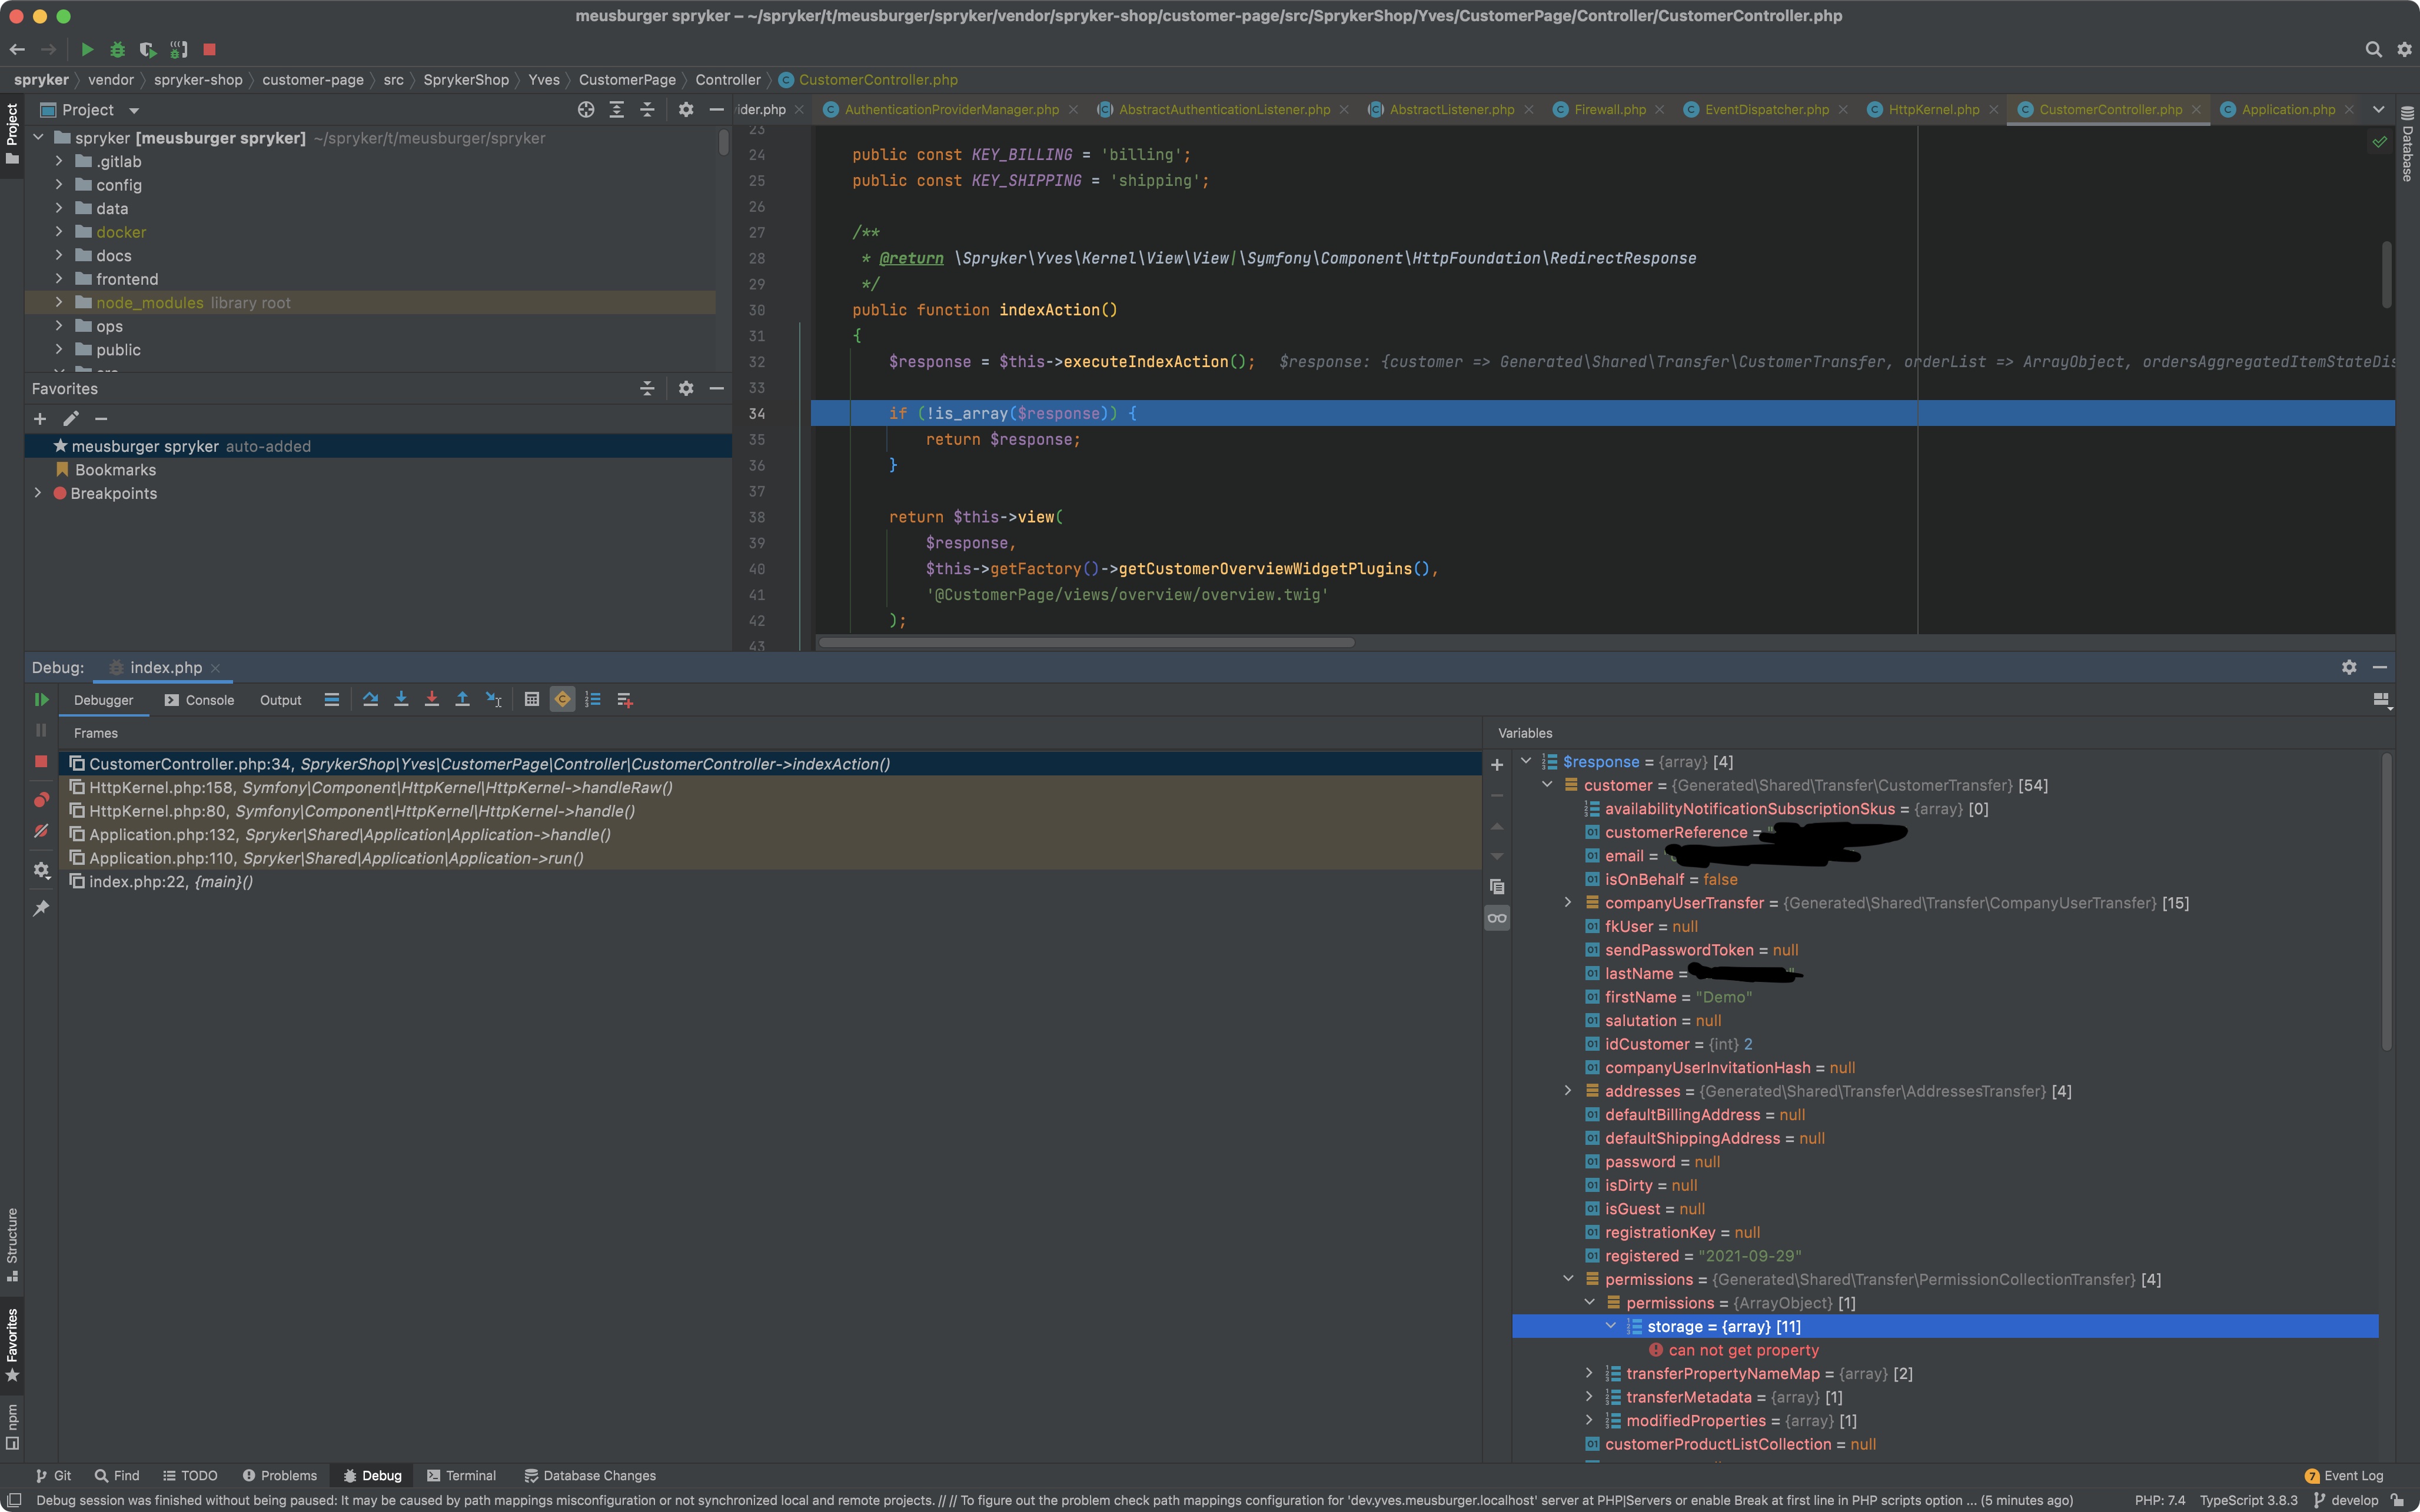Restore layout icon at right of debugger toolbar
Screen dimensions: 2420x1512
tap(2382, 701)
